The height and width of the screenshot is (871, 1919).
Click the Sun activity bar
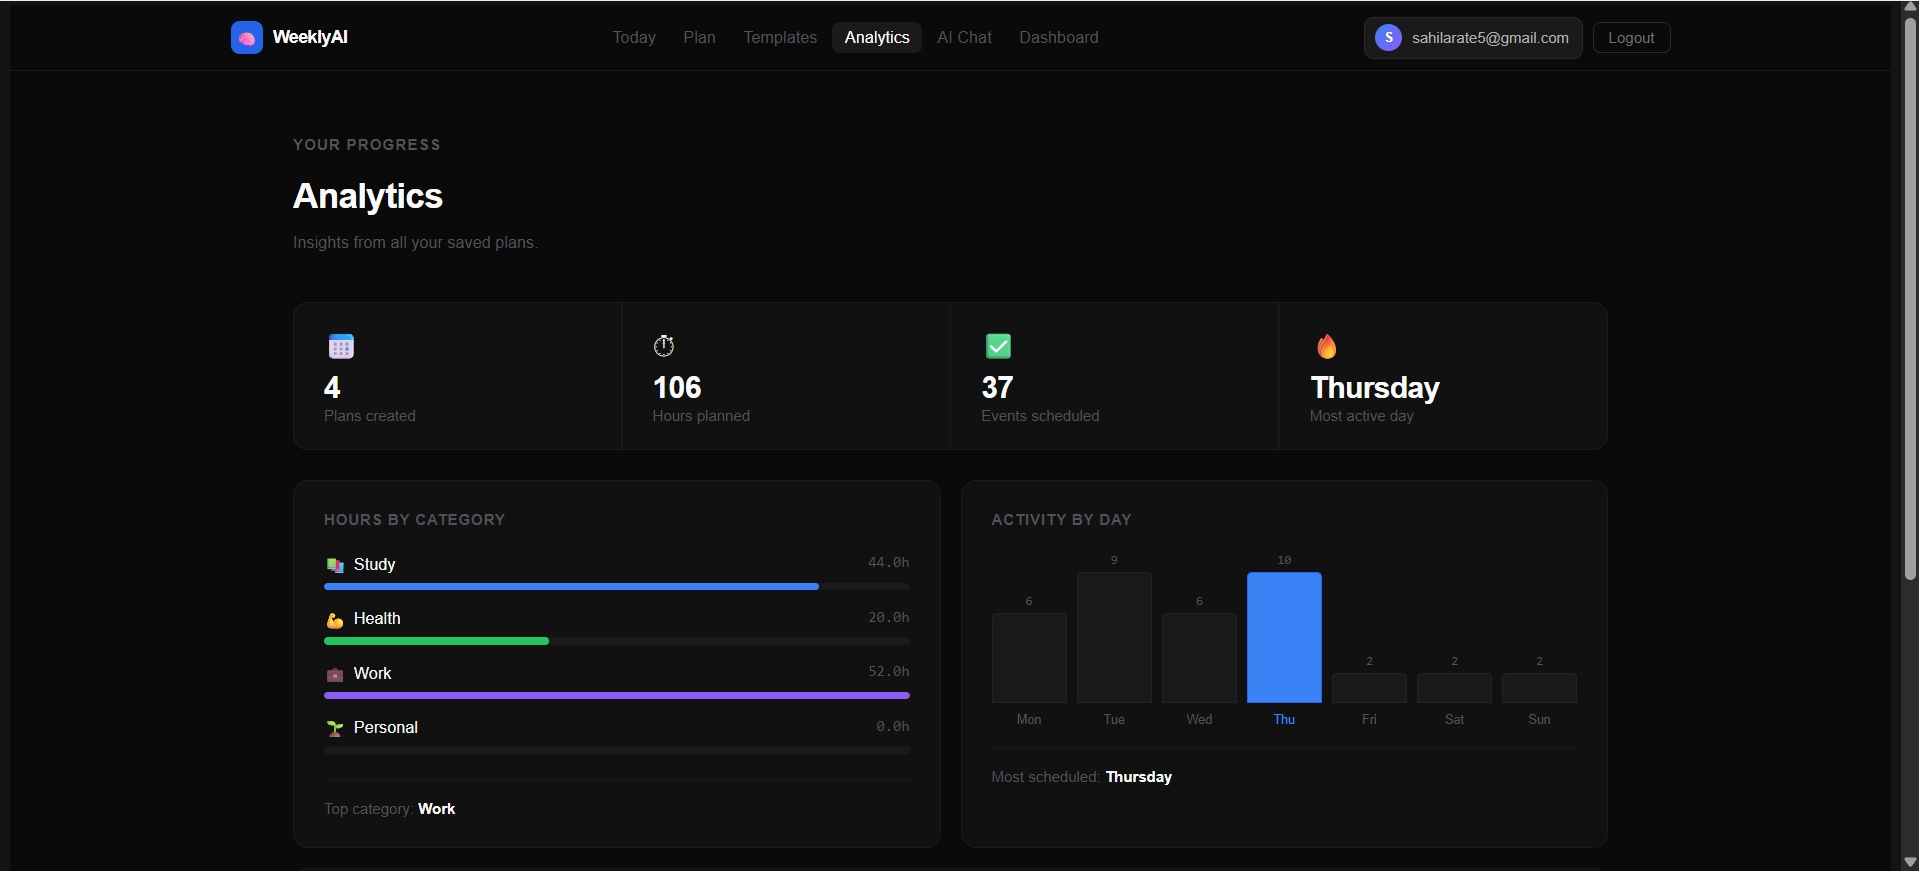tap(1539, 688)
